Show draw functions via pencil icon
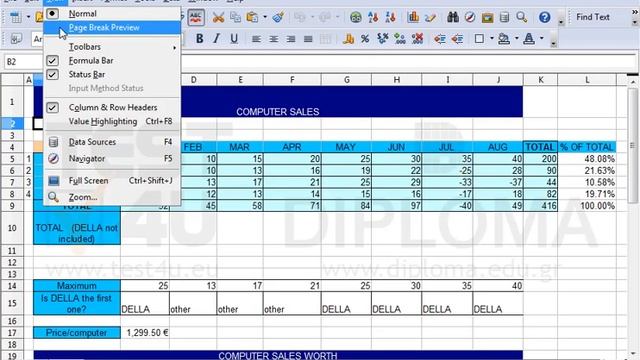Image resolution: width=640 pixels, height=360 pixels. (430, 17)
